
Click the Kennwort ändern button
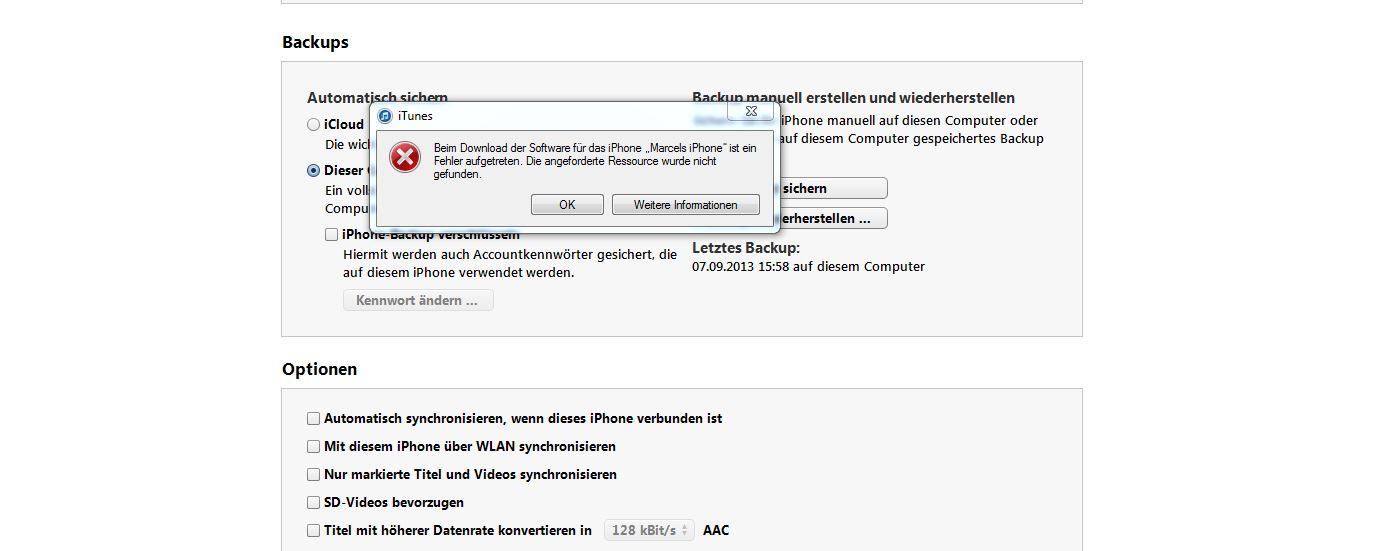pos(418,300)
